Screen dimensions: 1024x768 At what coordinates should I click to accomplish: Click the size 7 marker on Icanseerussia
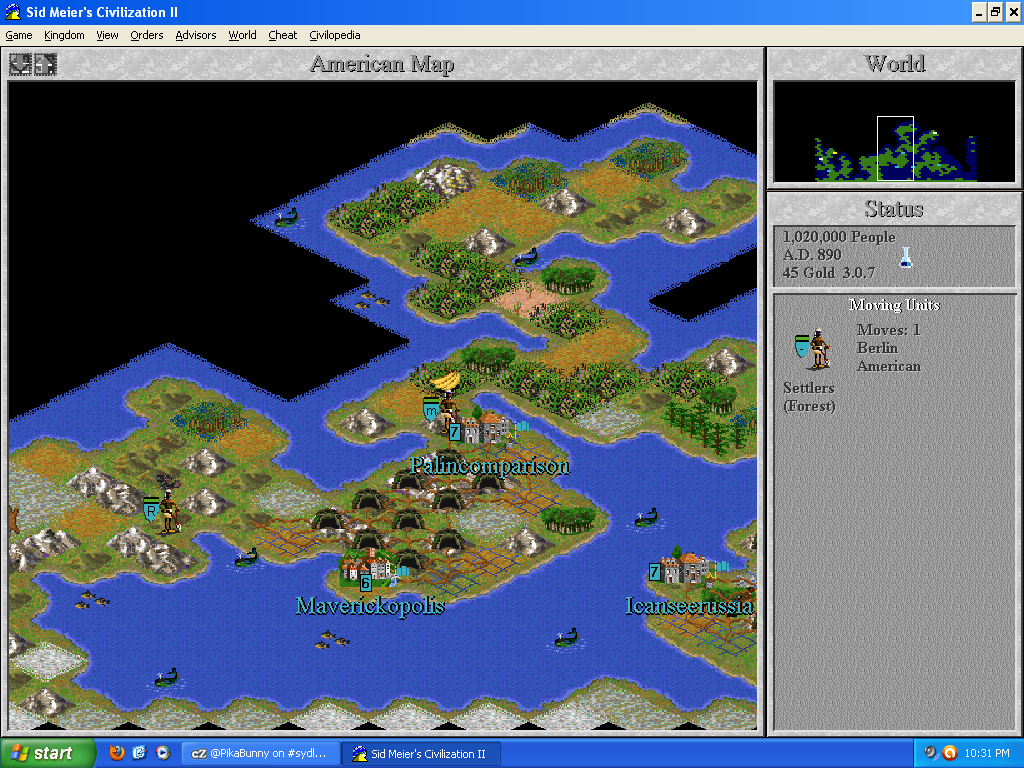click(x=654, y=572)
